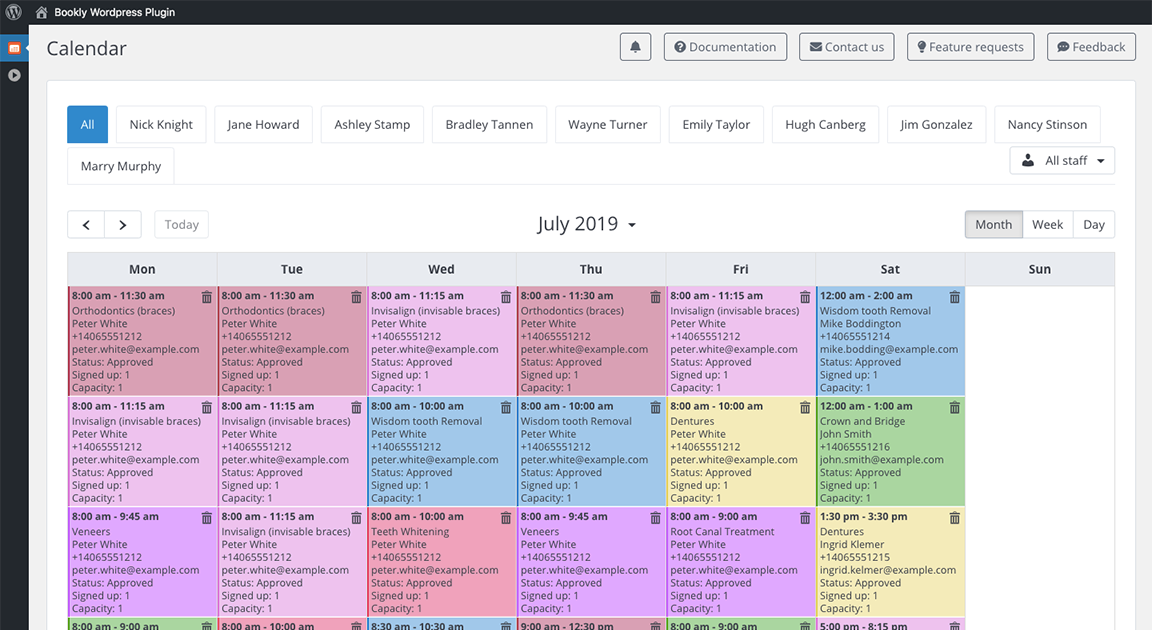Open Friday 8:00 am Dentures appointment block
The height and width of the screenshot is (630, 1152).
[x=741, y=452]
